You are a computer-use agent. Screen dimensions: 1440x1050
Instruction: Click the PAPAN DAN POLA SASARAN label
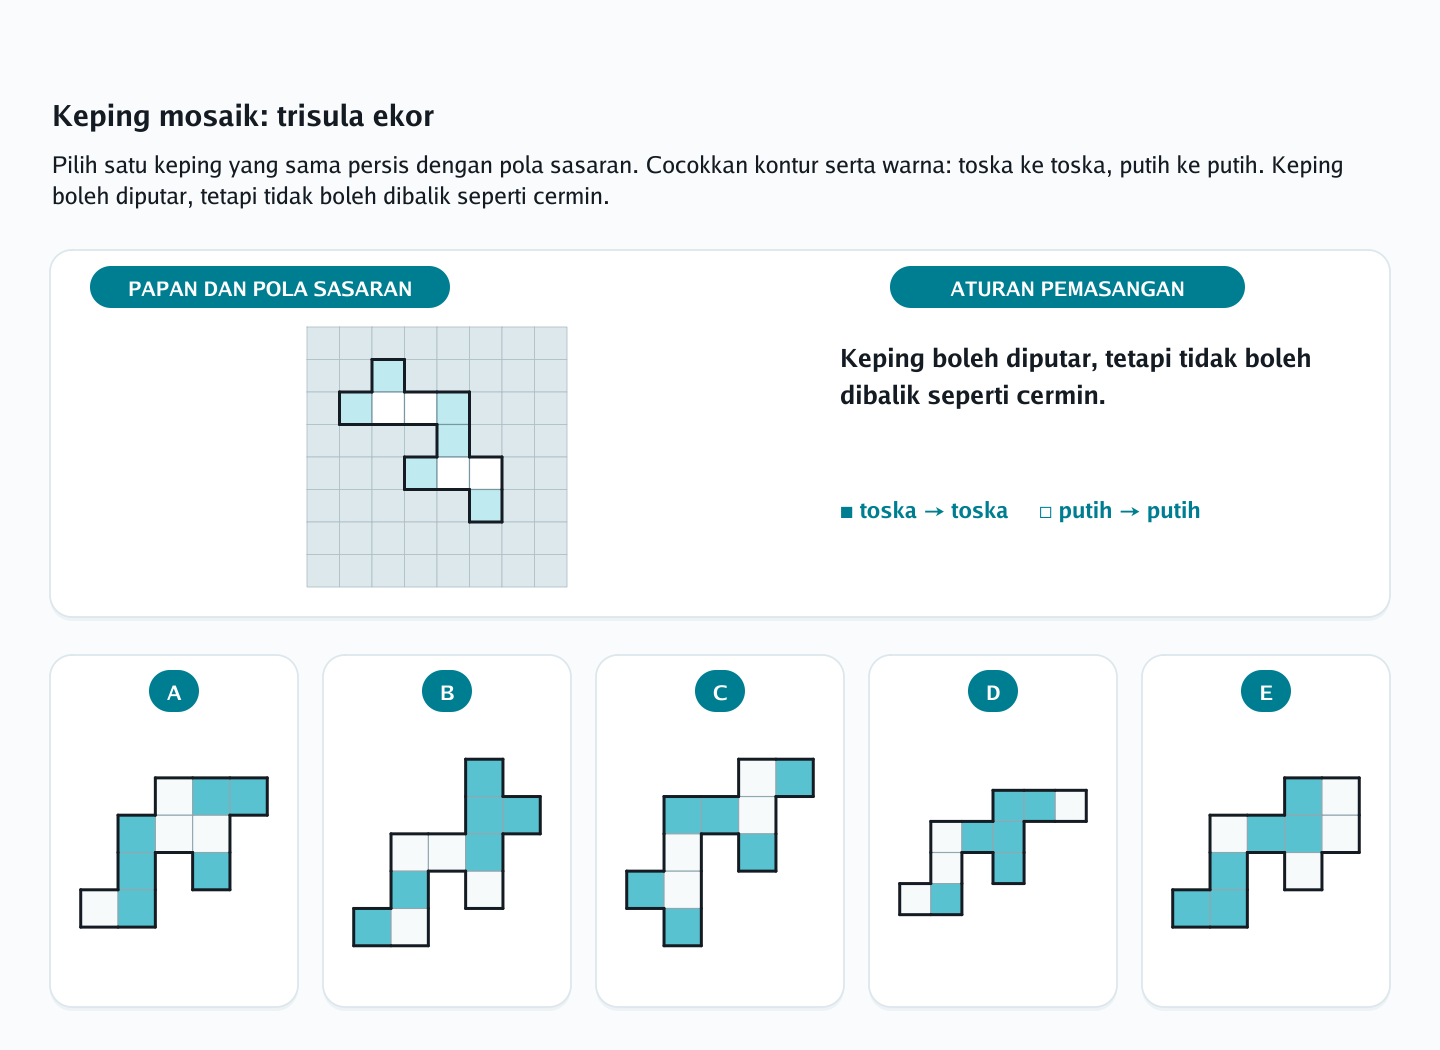270,288
